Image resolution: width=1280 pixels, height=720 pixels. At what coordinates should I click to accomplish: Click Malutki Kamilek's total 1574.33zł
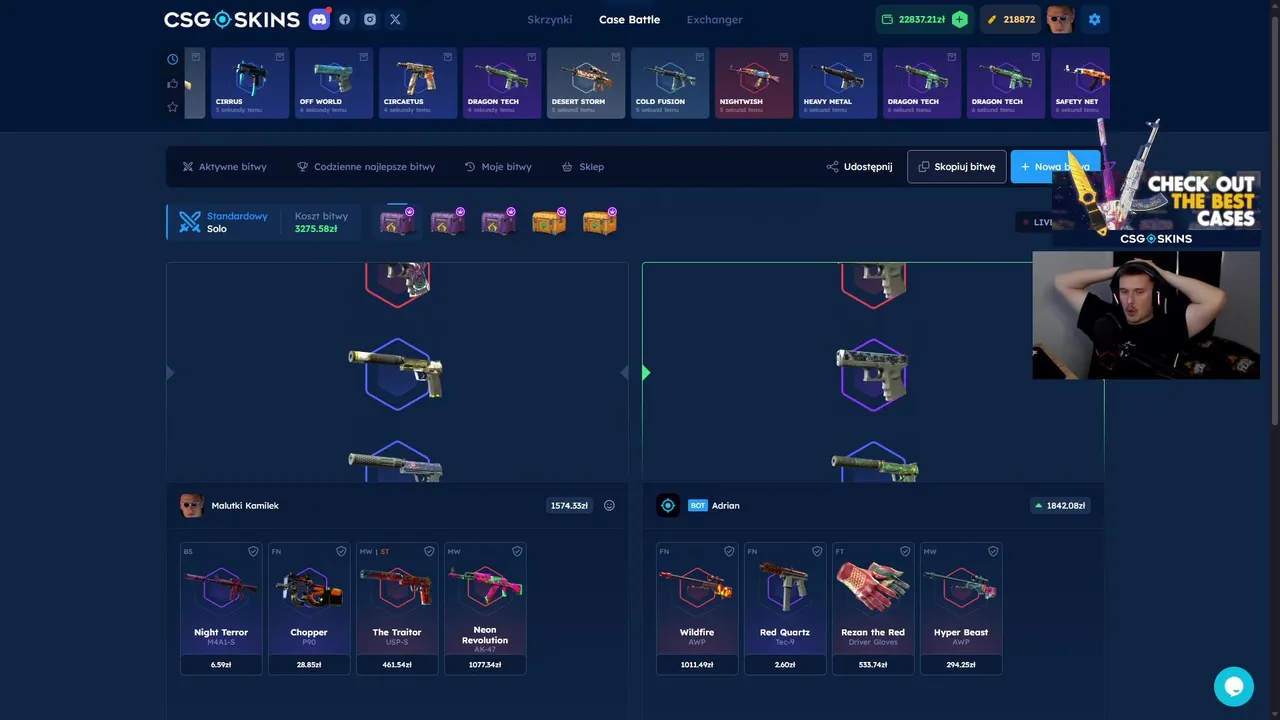coord(569,506)
